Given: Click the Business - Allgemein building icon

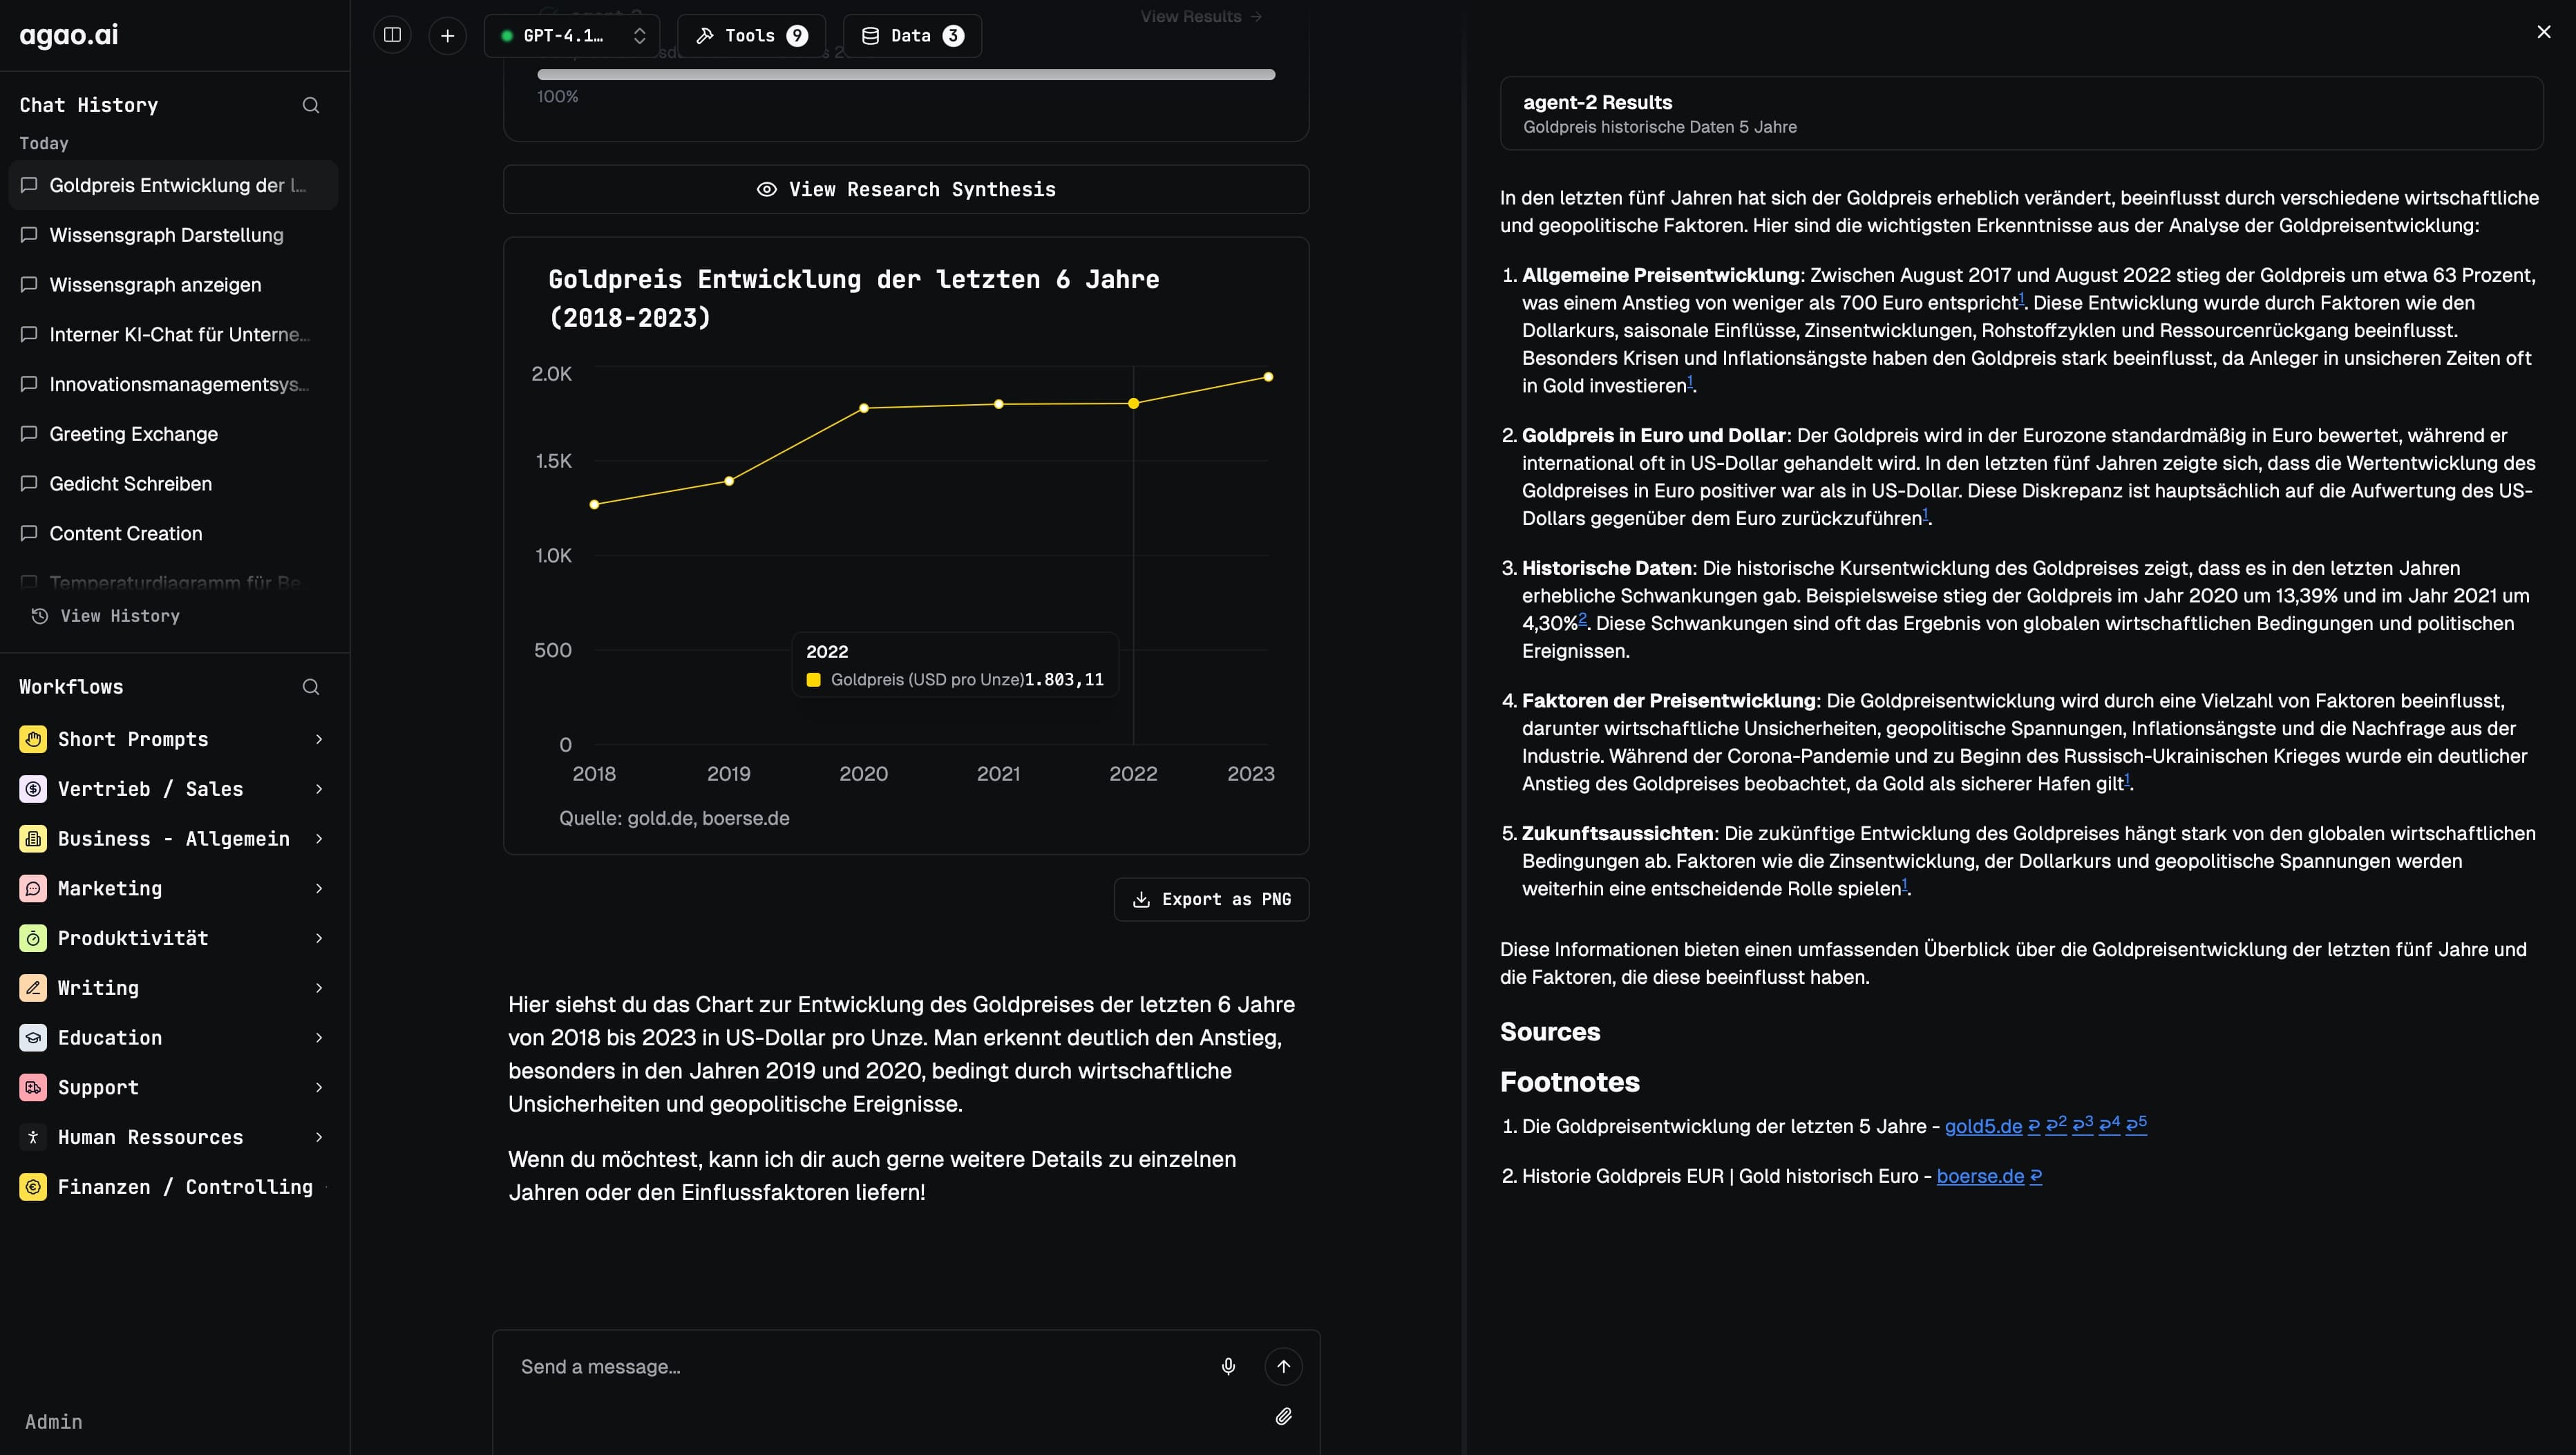Looking at the screenshot, I should 33,838.
